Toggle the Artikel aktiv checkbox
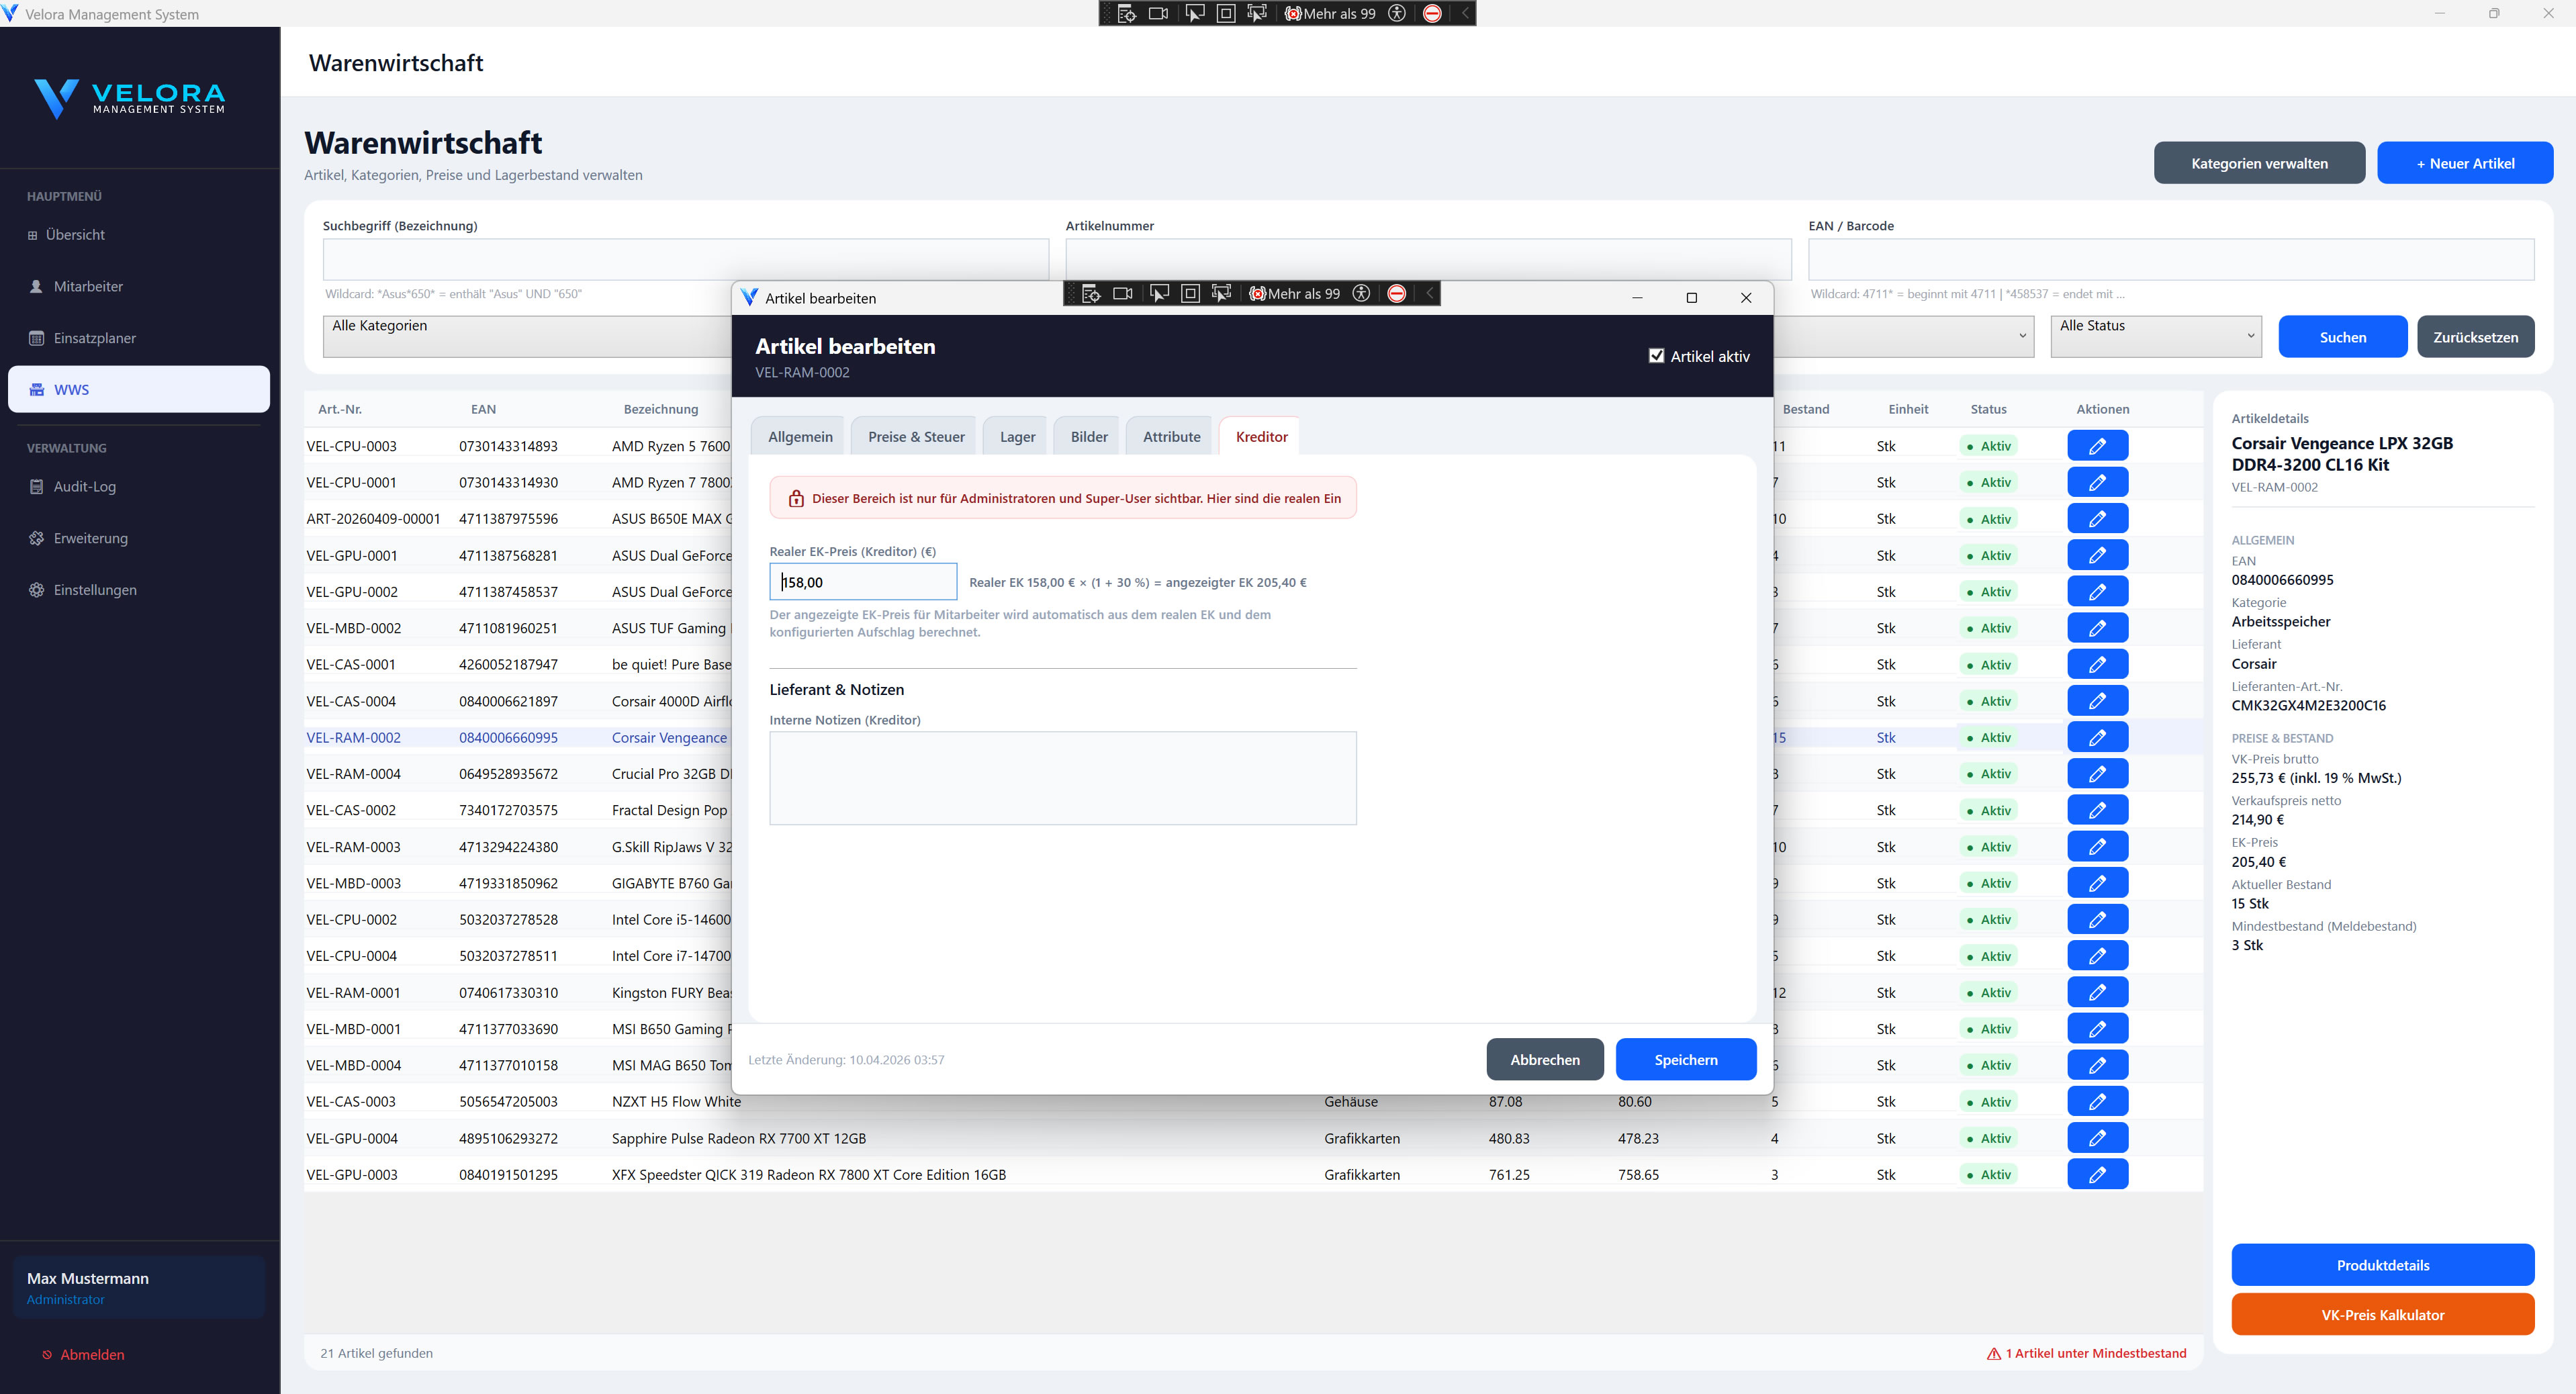Viewport: 2576px width, 1394px height. tap(1656, 356)
